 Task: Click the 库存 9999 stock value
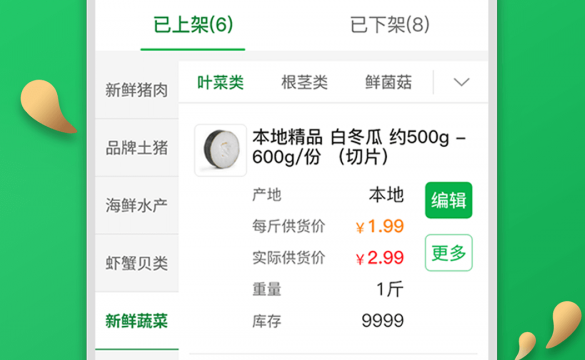382,320
